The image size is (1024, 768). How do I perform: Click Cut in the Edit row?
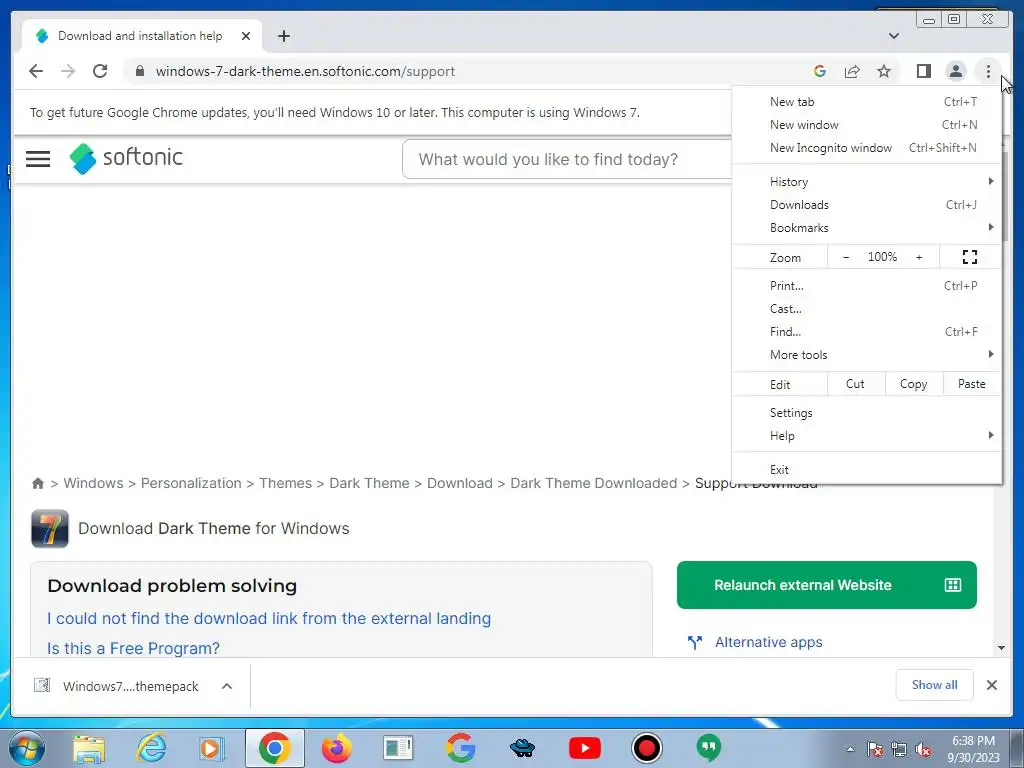click(856, 384)
